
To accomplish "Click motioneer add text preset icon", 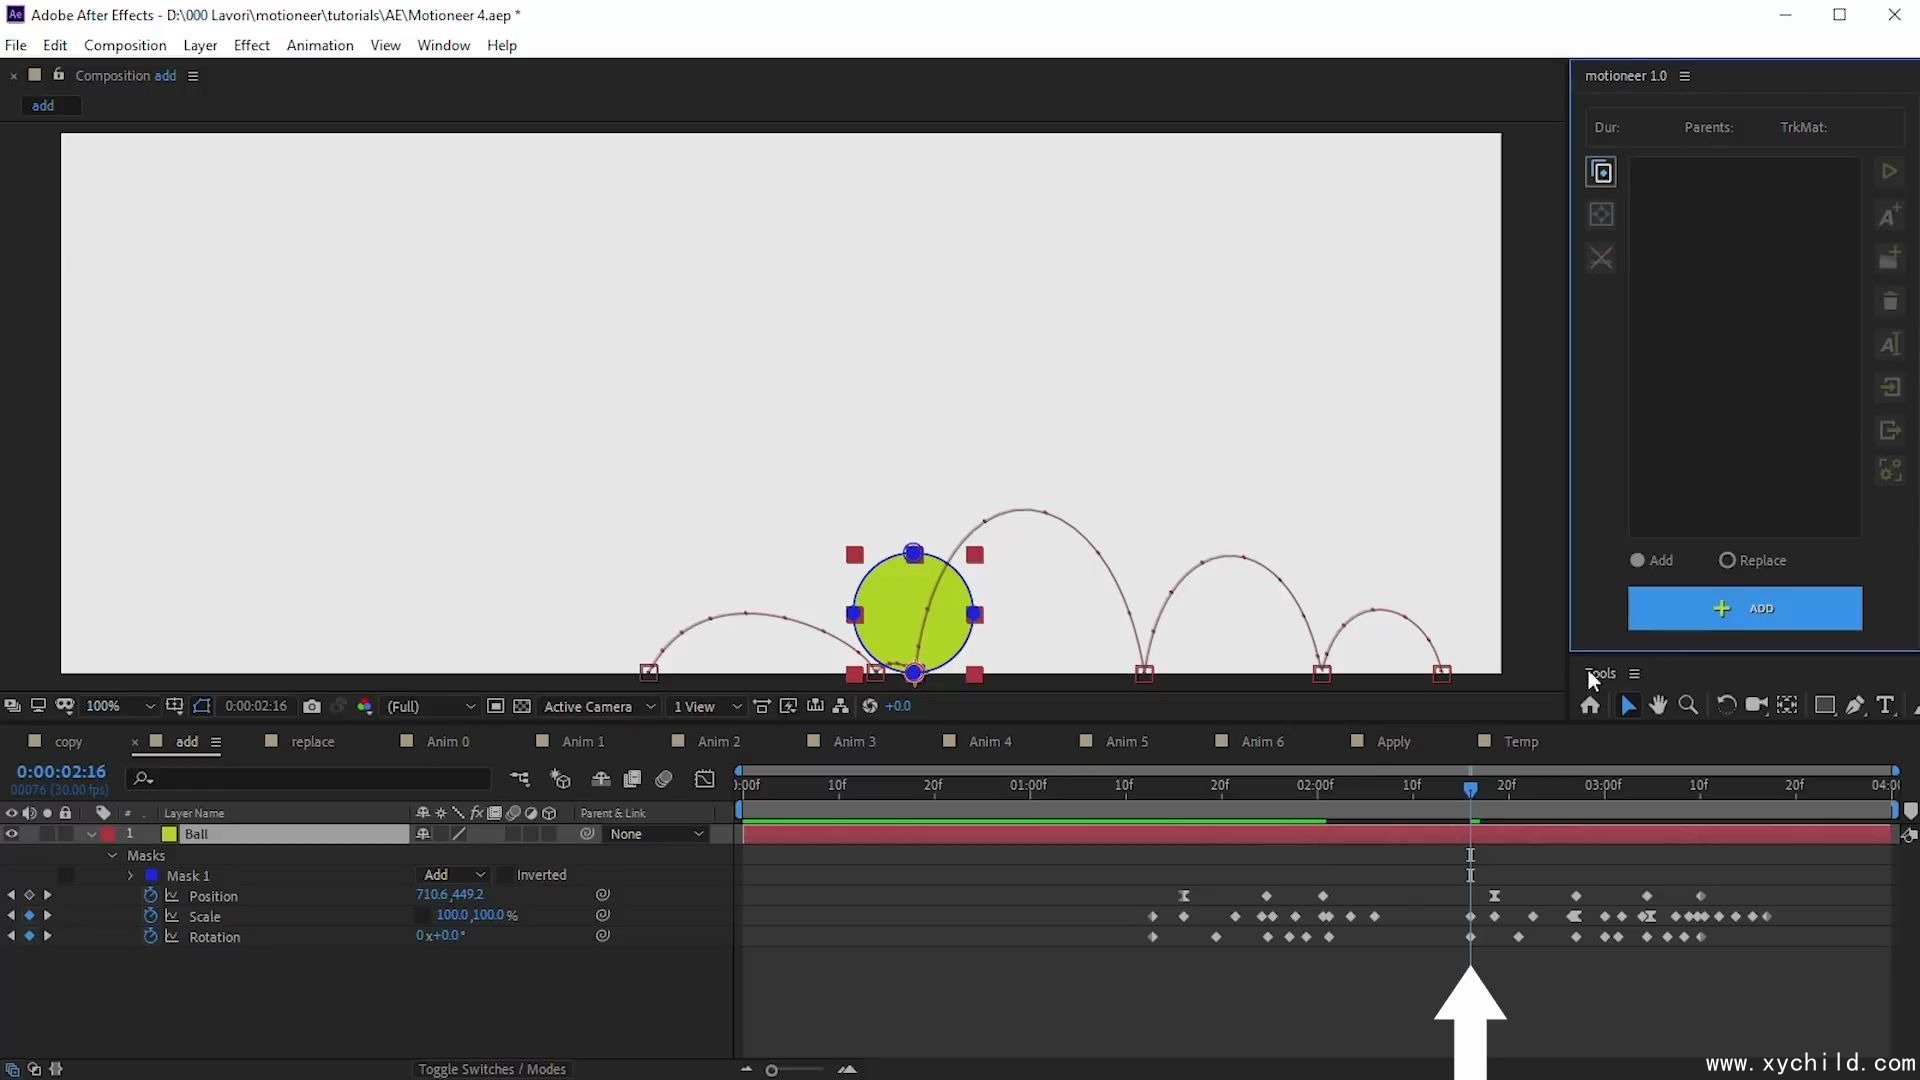I will coord(1889,215).
